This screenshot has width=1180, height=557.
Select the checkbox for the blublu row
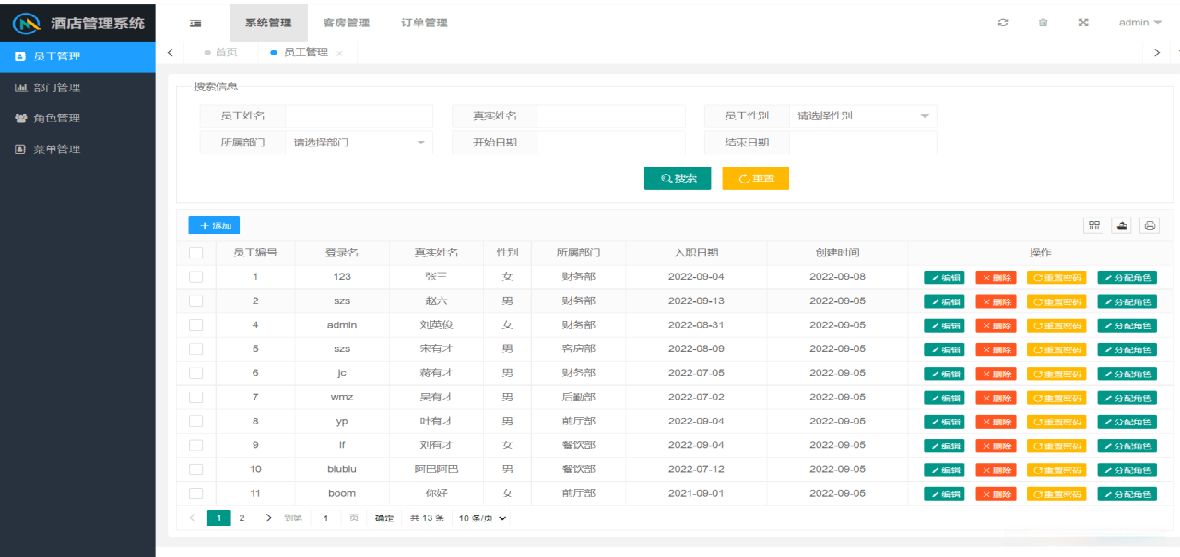pyautogui.click(x=196, y=469)
